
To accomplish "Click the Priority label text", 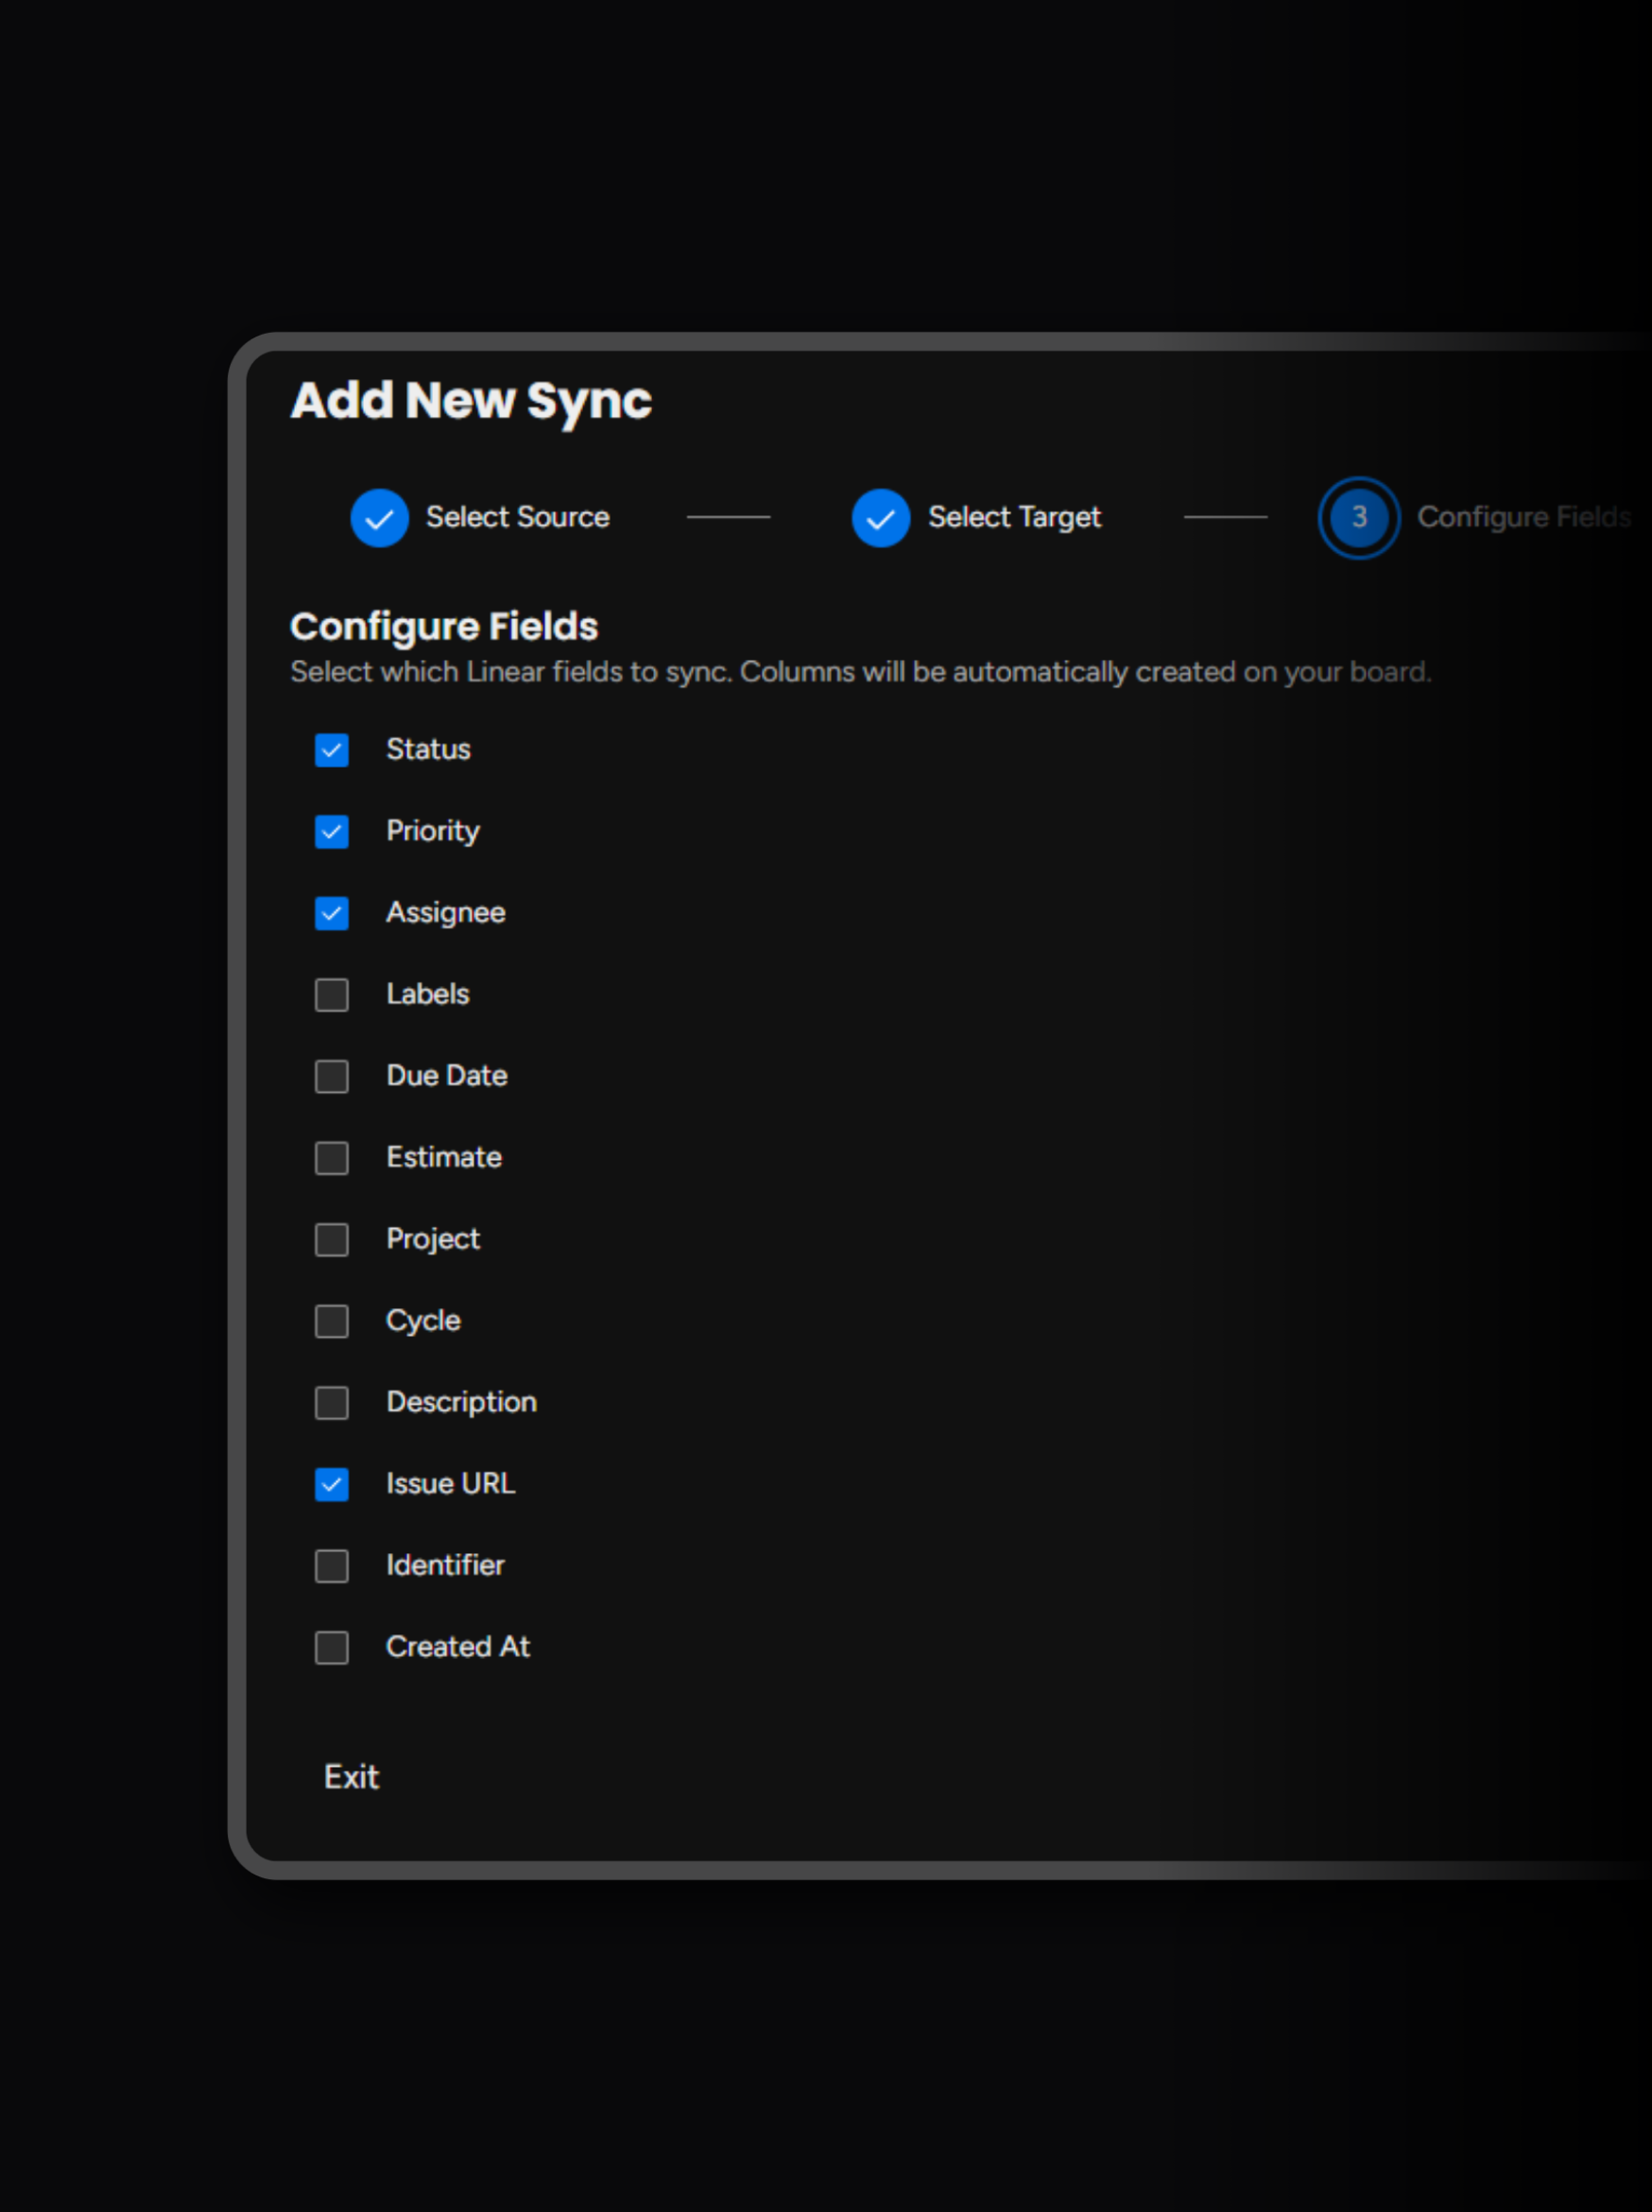I will [x=433, y=831].
